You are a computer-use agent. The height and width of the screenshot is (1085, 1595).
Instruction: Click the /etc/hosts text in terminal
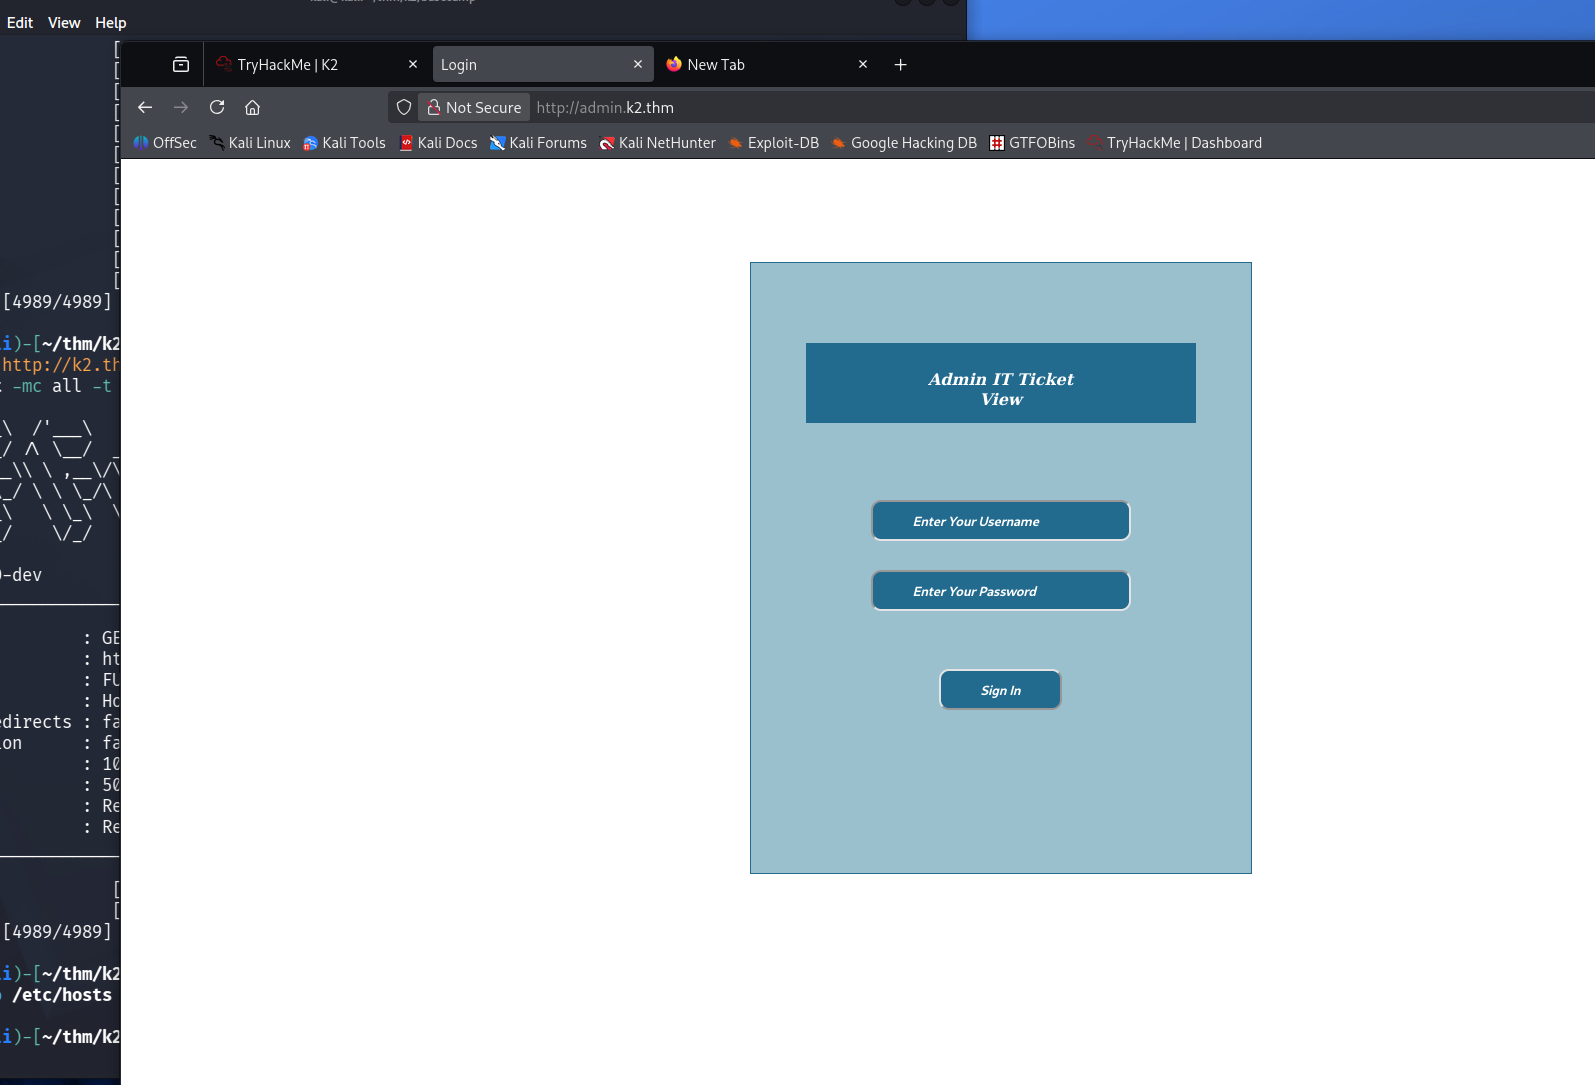[x=62, y=995]
